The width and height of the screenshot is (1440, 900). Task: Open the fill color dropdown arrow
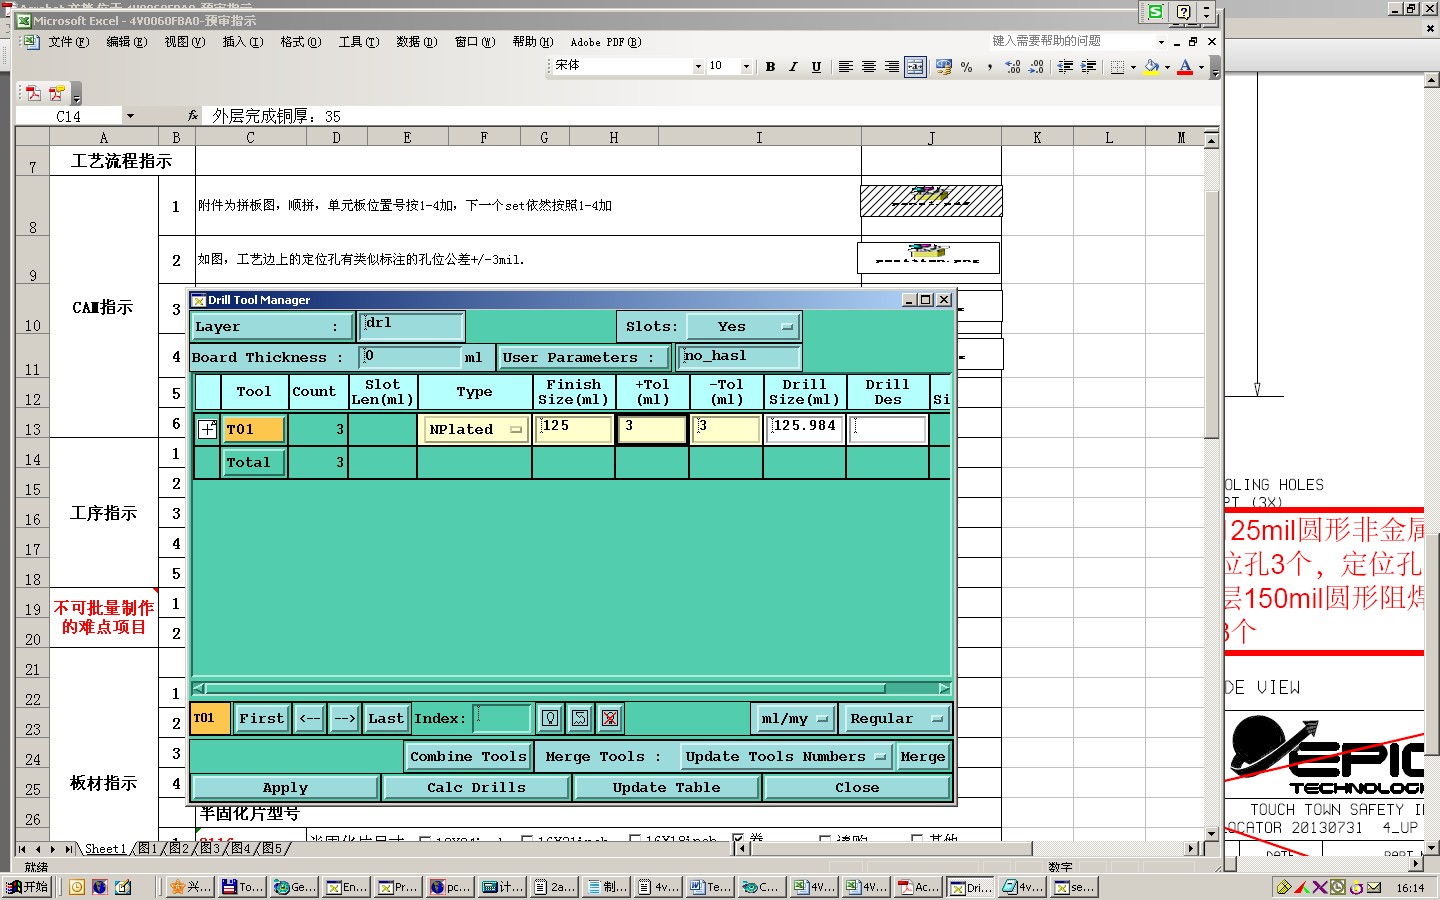point(1167,67)
